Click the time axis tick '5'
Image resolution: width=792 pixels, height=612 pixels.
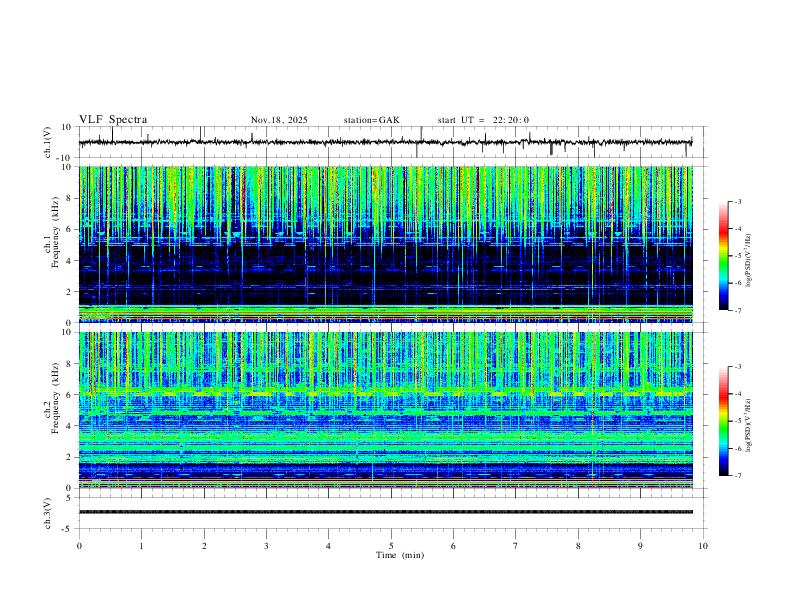[391, 546]
